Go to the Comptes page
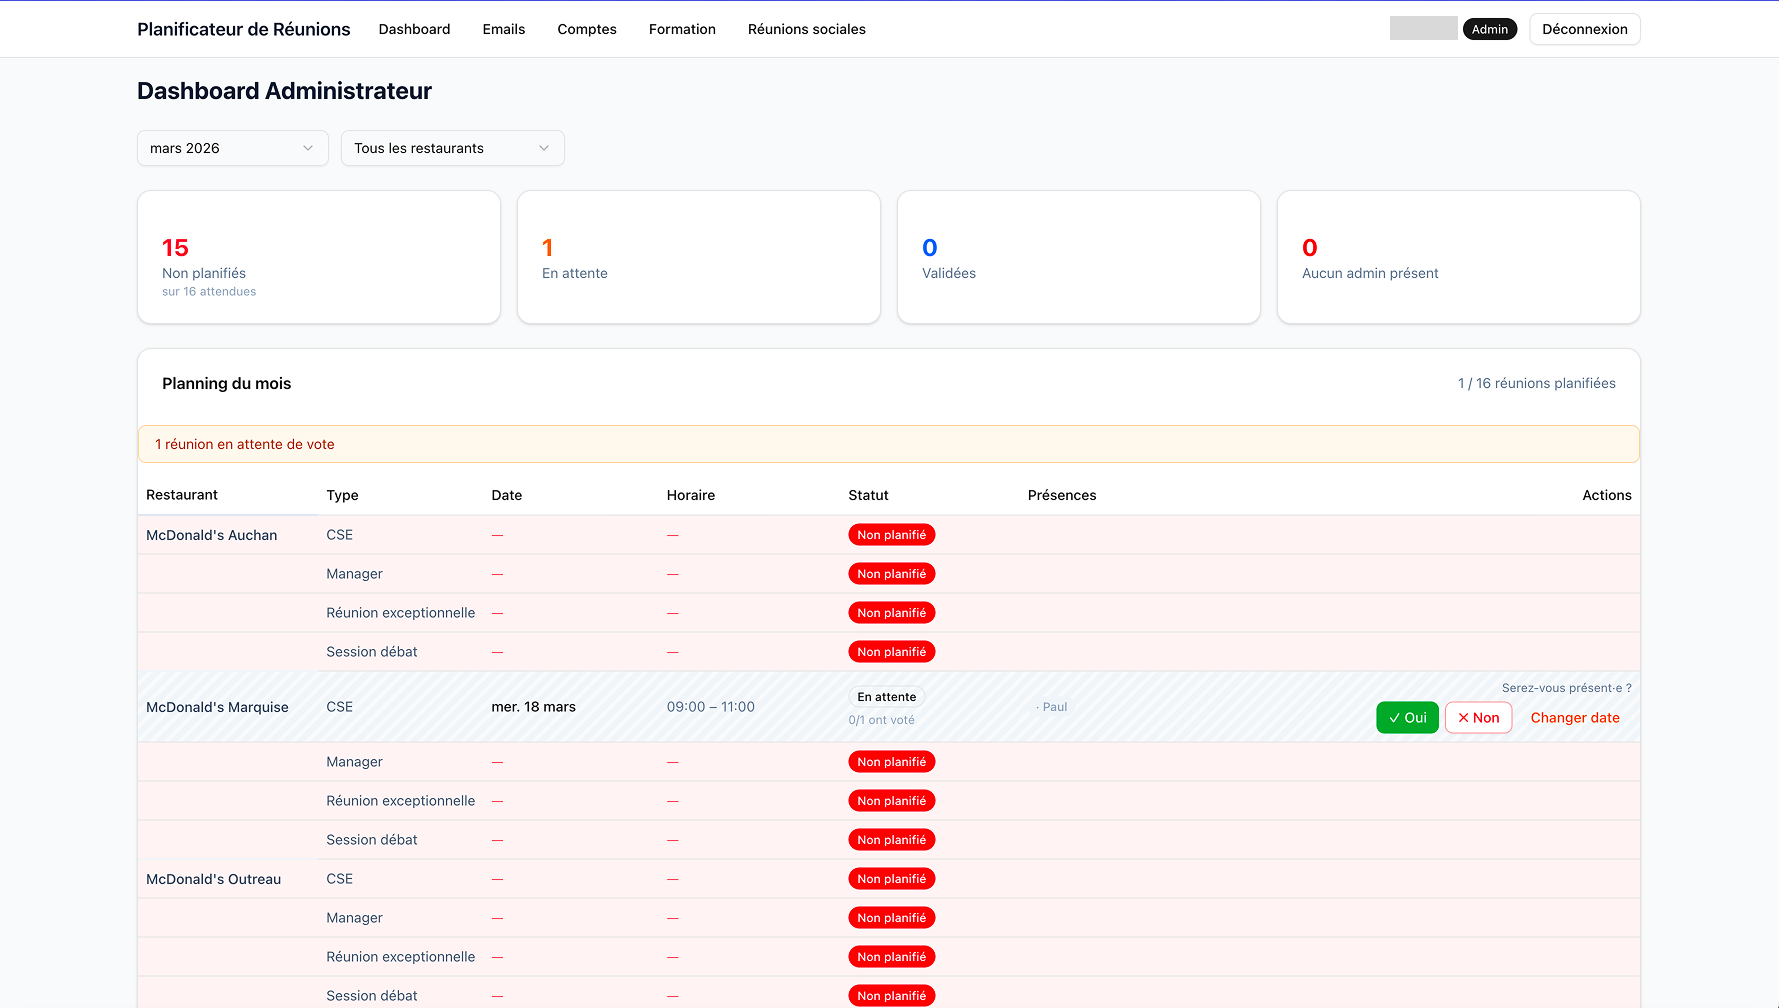The image size is (1779, 1008). pyautogui.click(x=586, y=29)
